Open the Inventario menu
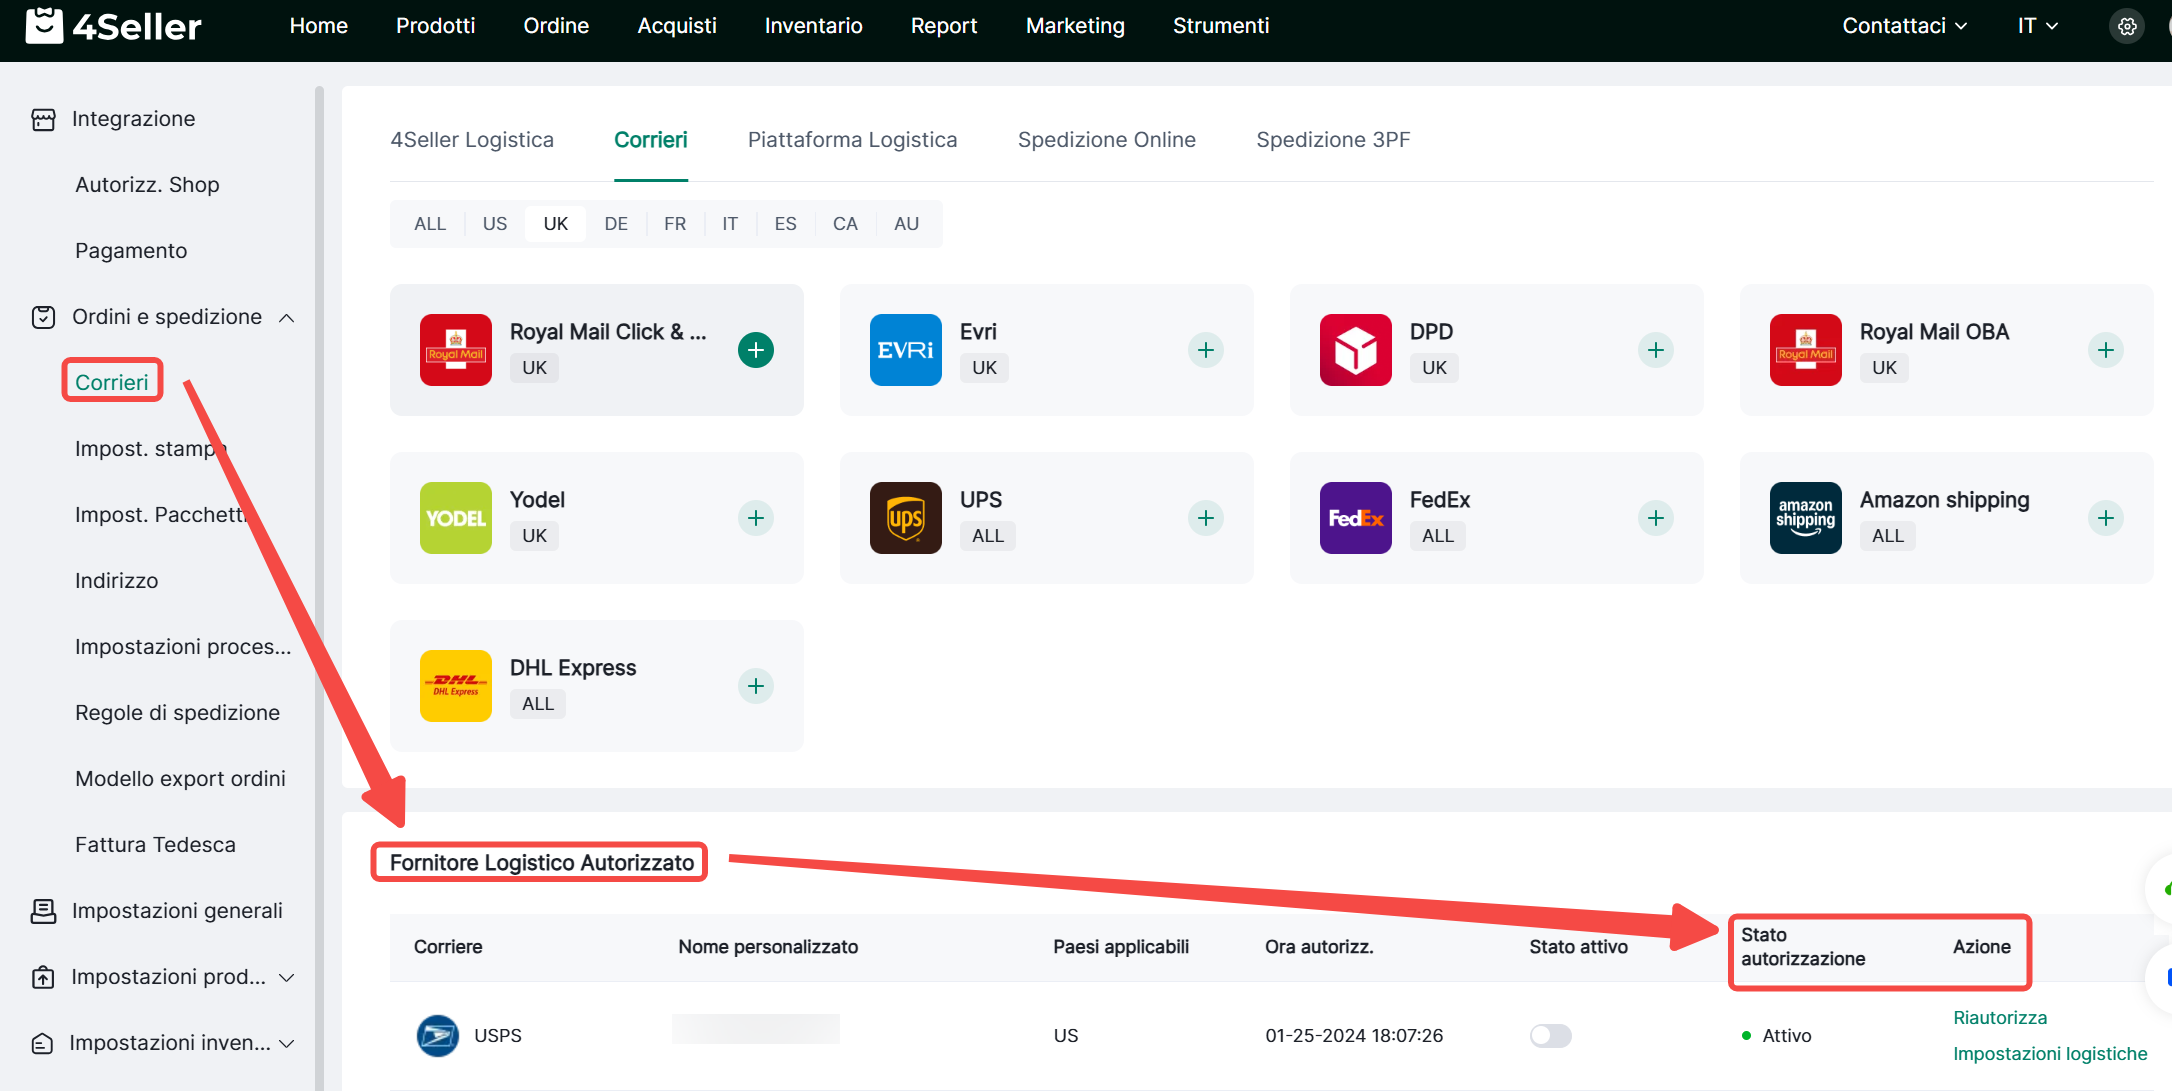 coord(813,26)
